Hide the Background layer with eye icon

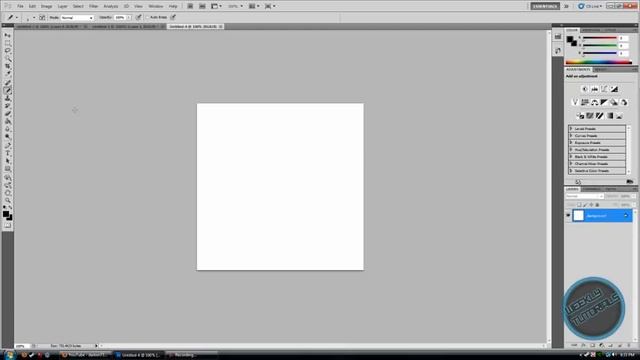coord(568,216)
